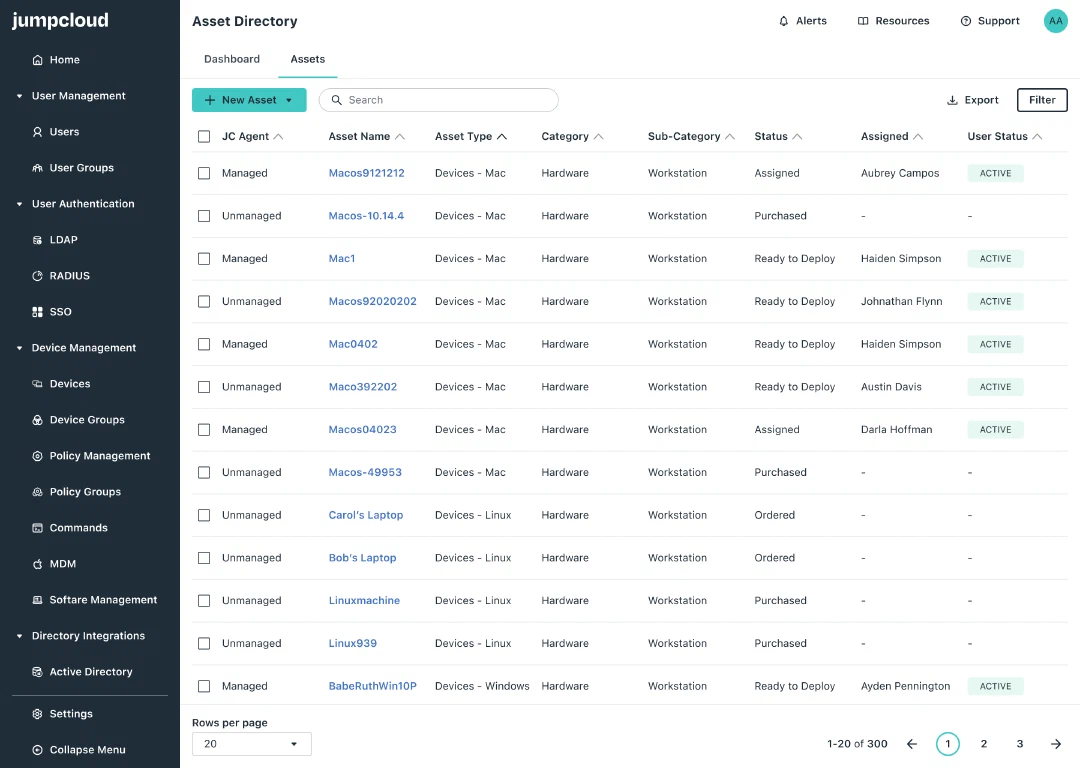Check the Macos-10.14.4 row checkbox

[x=204, y=216]
